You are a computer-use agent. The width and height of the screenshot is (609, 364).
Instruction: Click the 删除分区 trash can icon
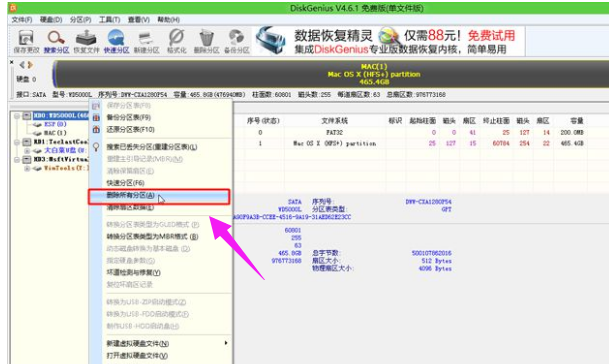206,41
